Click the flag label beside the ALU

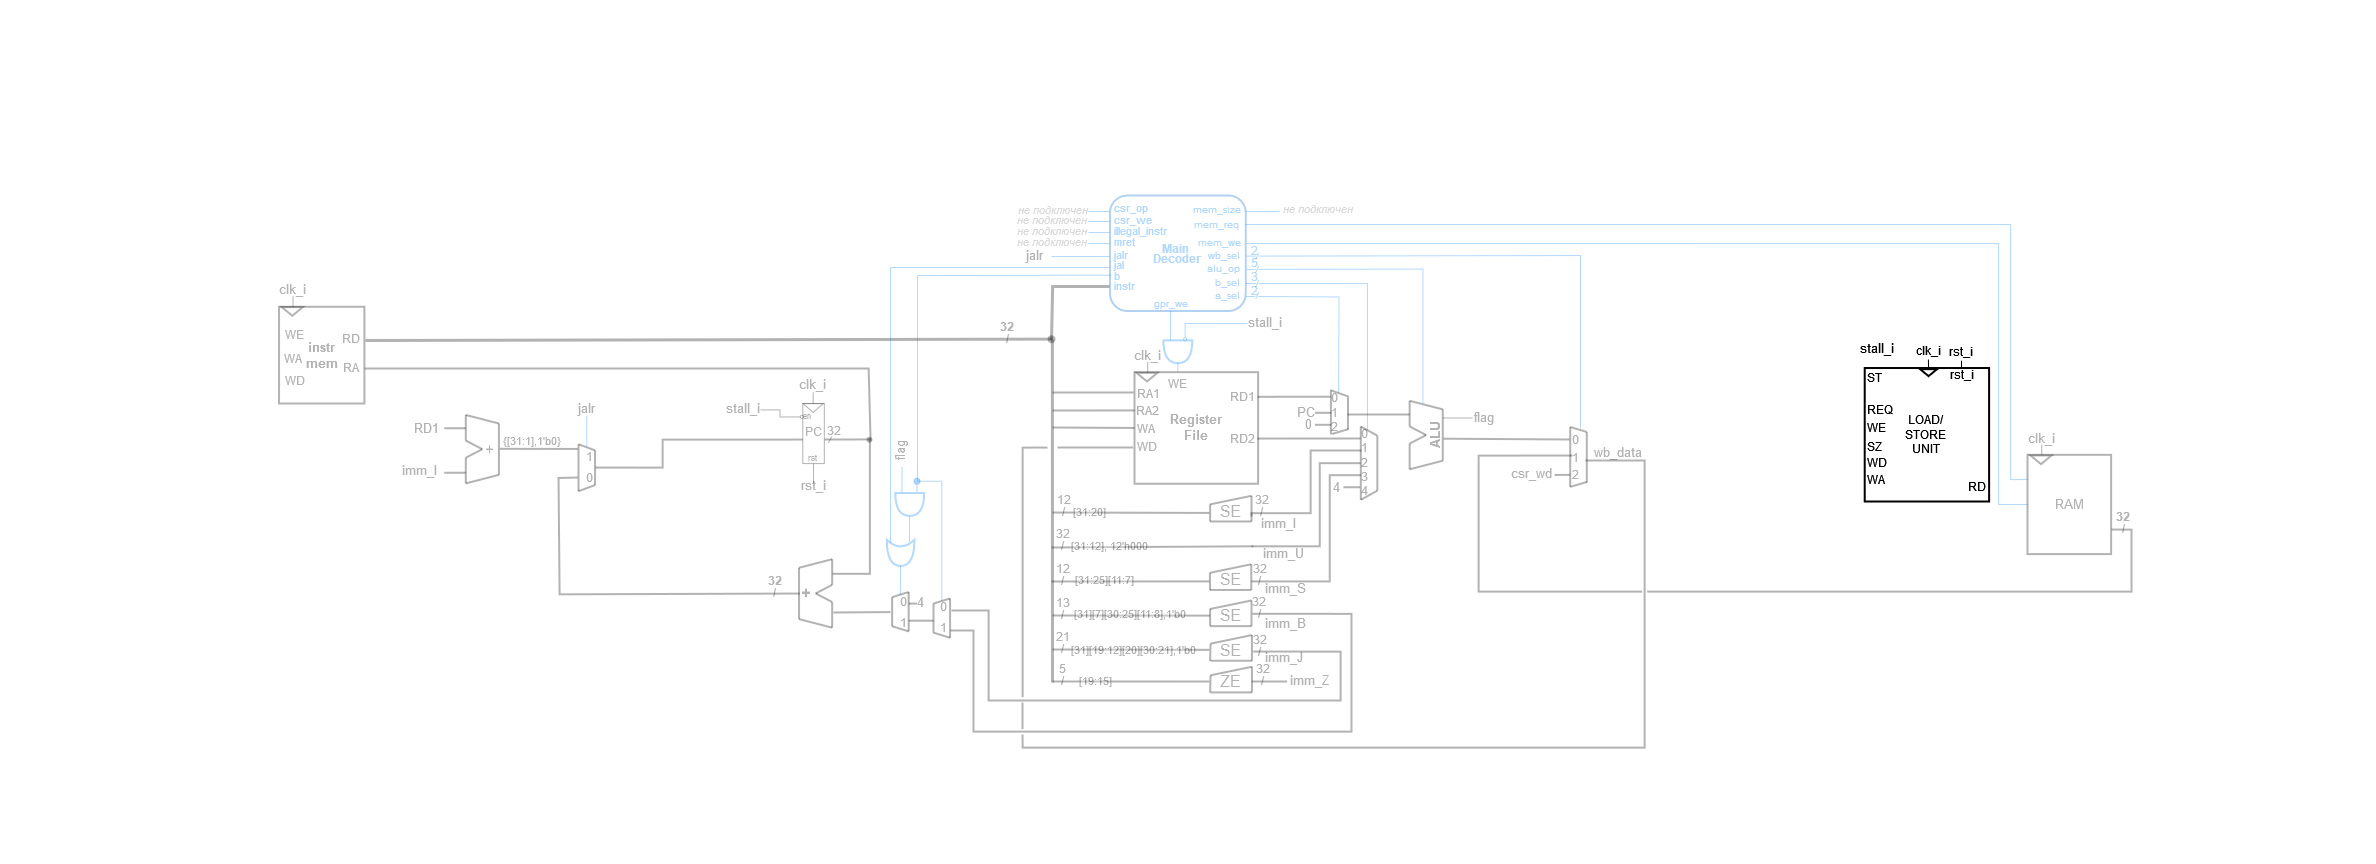coord(1484,418)
